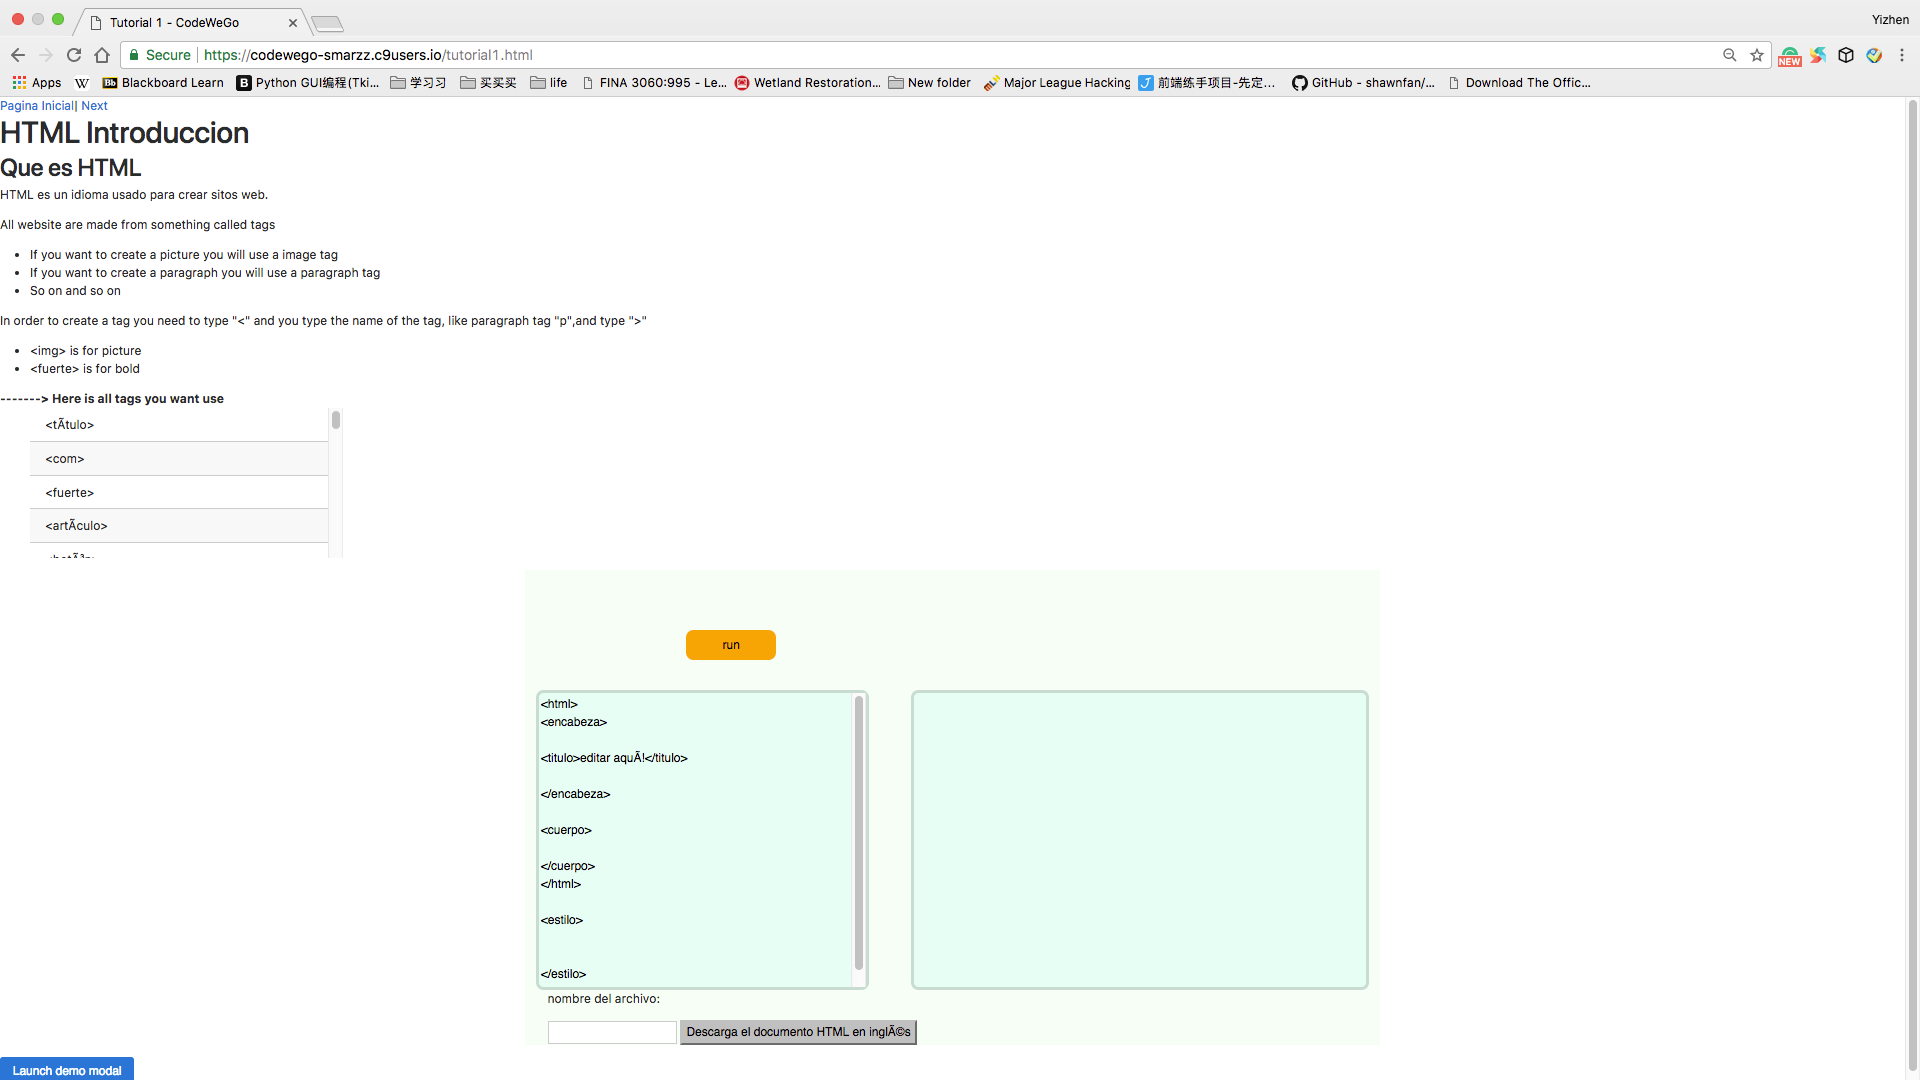The width and height of the screenshot is (1920, 1080).
Task: Click the Next link
Action: 94,106
